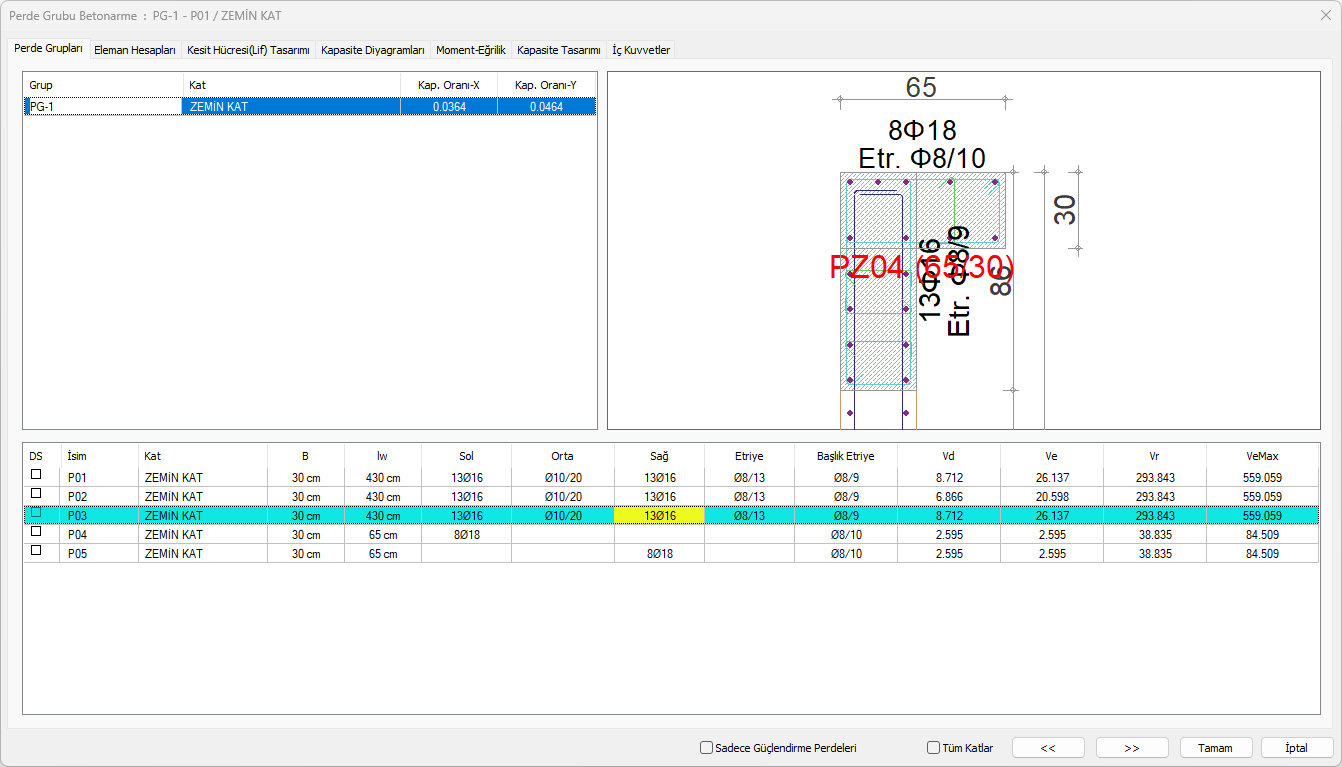1342x767 pixels.
Task: Switch to Moment-Eğrilik tab
Action: point(471,50)
